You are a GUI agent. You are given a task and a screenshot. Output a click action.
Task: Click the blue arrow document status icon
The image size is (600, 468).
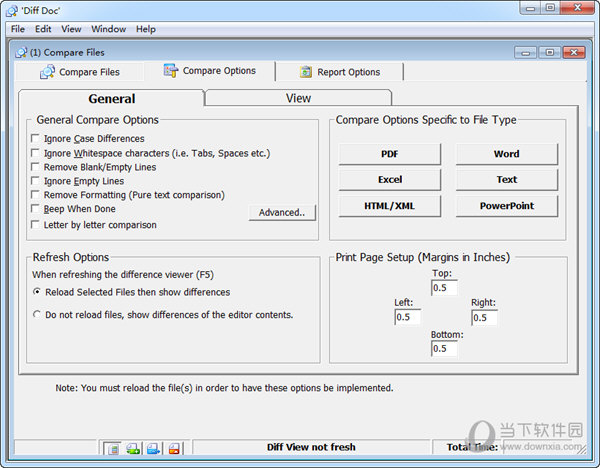point(153,448)
